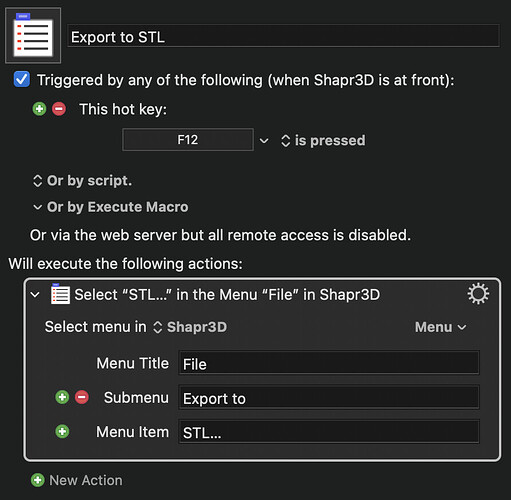Choose the Shapr3D application selector
511x500 pixels.
(x=190, y=327)
